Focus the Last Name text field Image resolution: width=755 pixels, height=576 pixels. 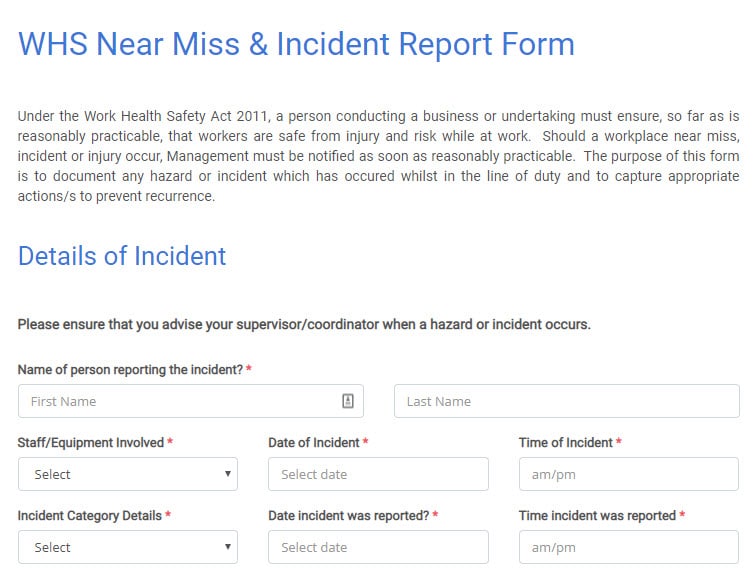click(x=566, y=401)
